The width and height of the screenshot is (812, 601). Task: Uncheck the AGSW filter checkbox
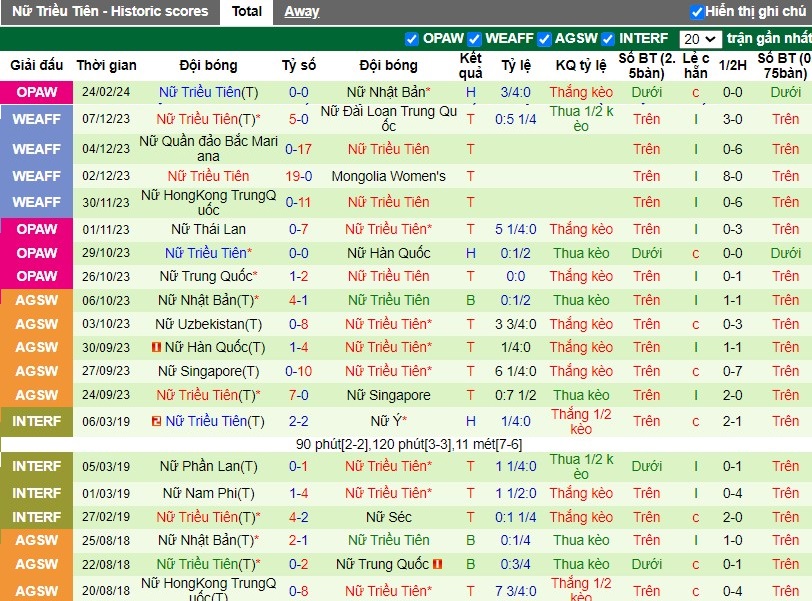(x=544, y=39)
